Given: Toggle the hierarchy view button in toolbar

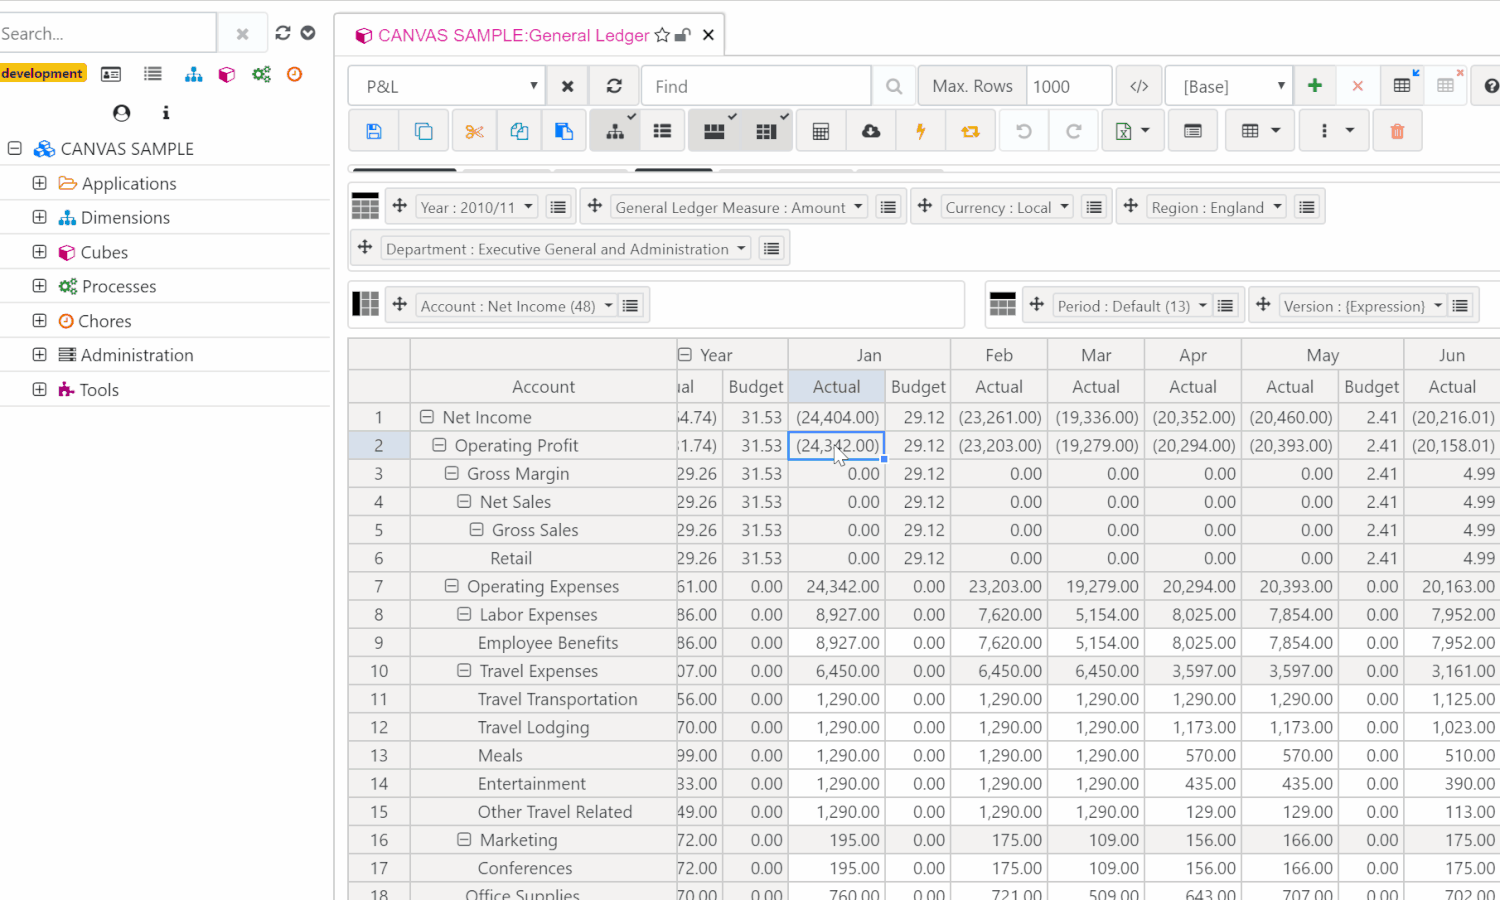Looking at the screenshot, I should point(615,131).
